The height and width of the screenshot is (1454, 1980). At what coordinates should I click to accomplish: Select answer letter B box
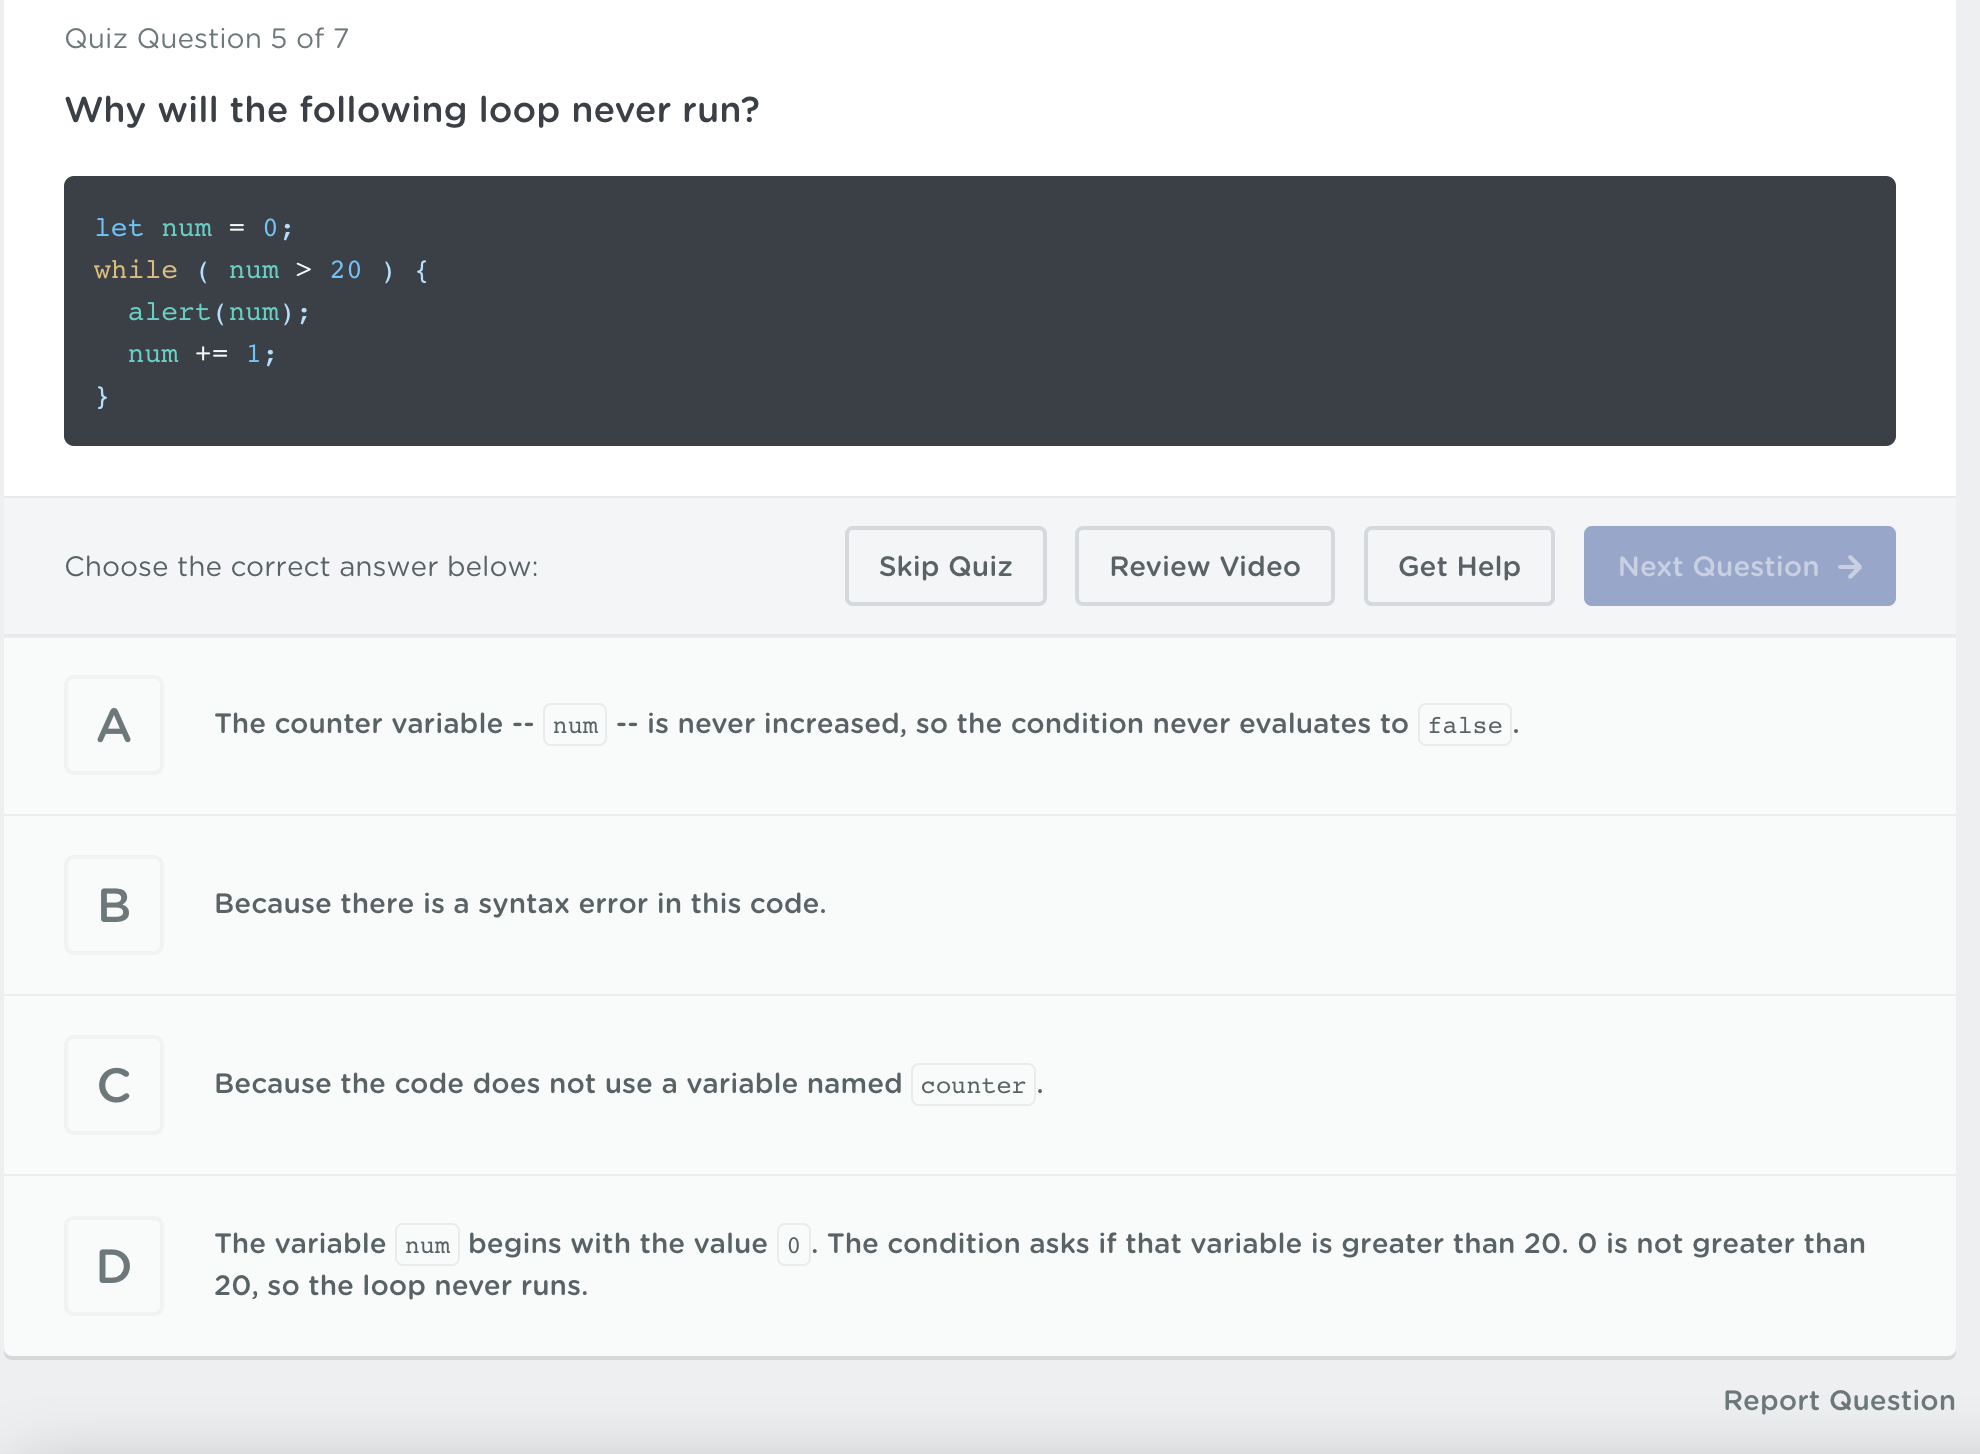point(114,905)
